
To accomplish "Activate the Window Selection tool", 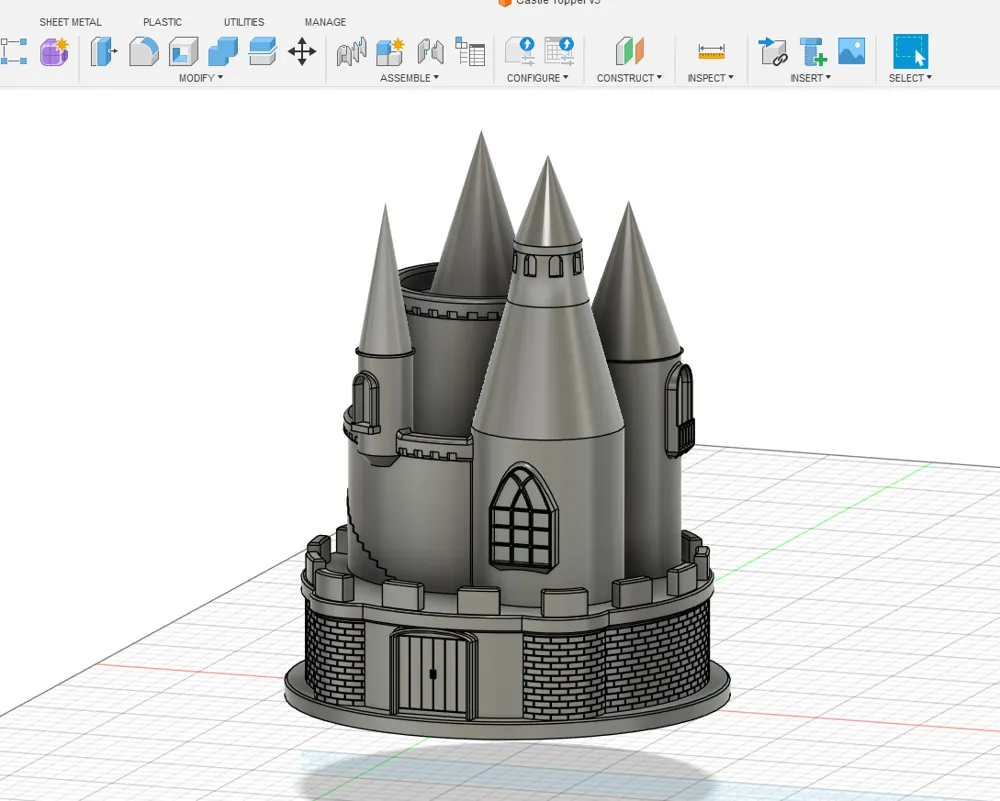I will [x=911, y=52].
